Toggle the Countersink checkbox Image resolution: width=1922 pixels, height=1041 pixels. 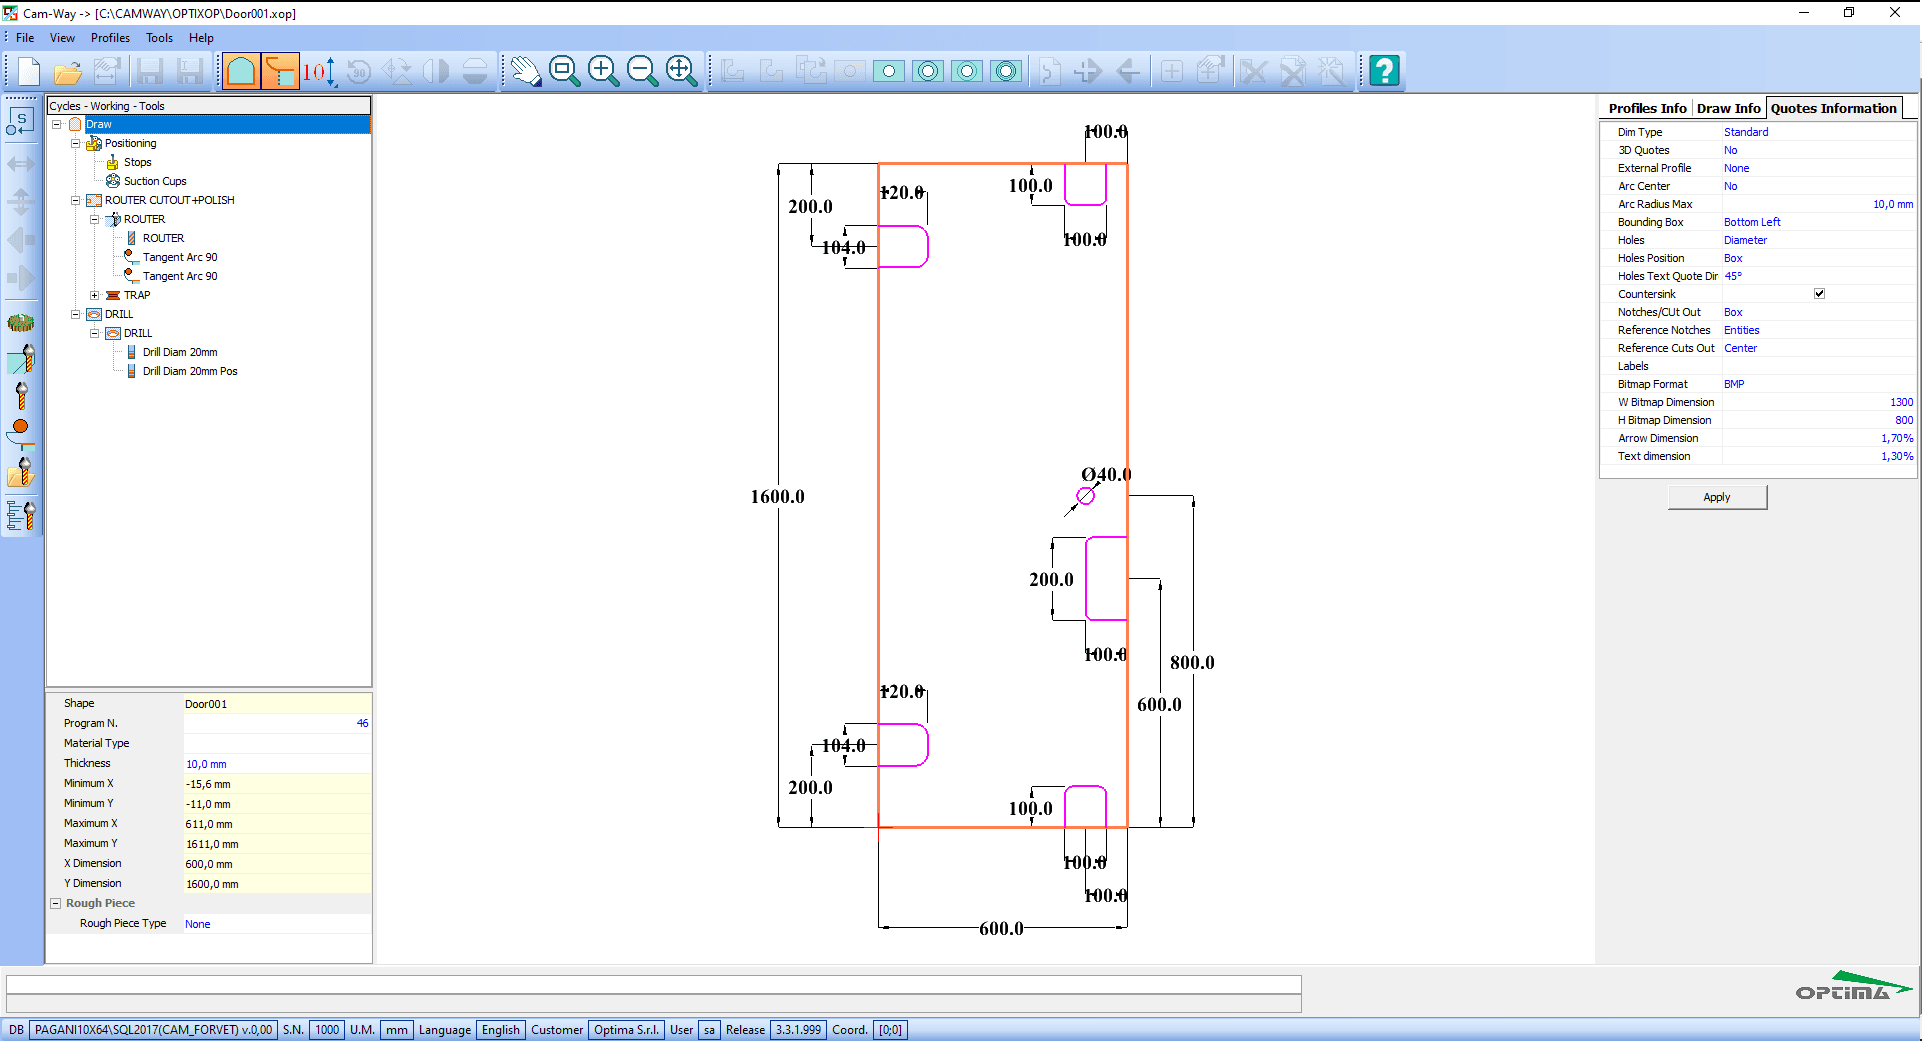point(1819,294)
